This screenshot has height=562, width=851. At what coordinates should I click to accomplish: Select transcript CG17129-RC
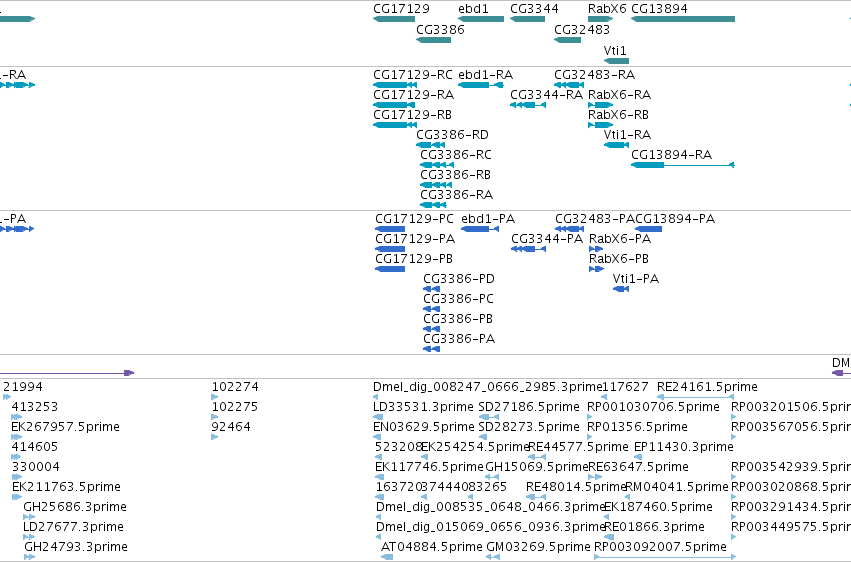coord(395,85)
